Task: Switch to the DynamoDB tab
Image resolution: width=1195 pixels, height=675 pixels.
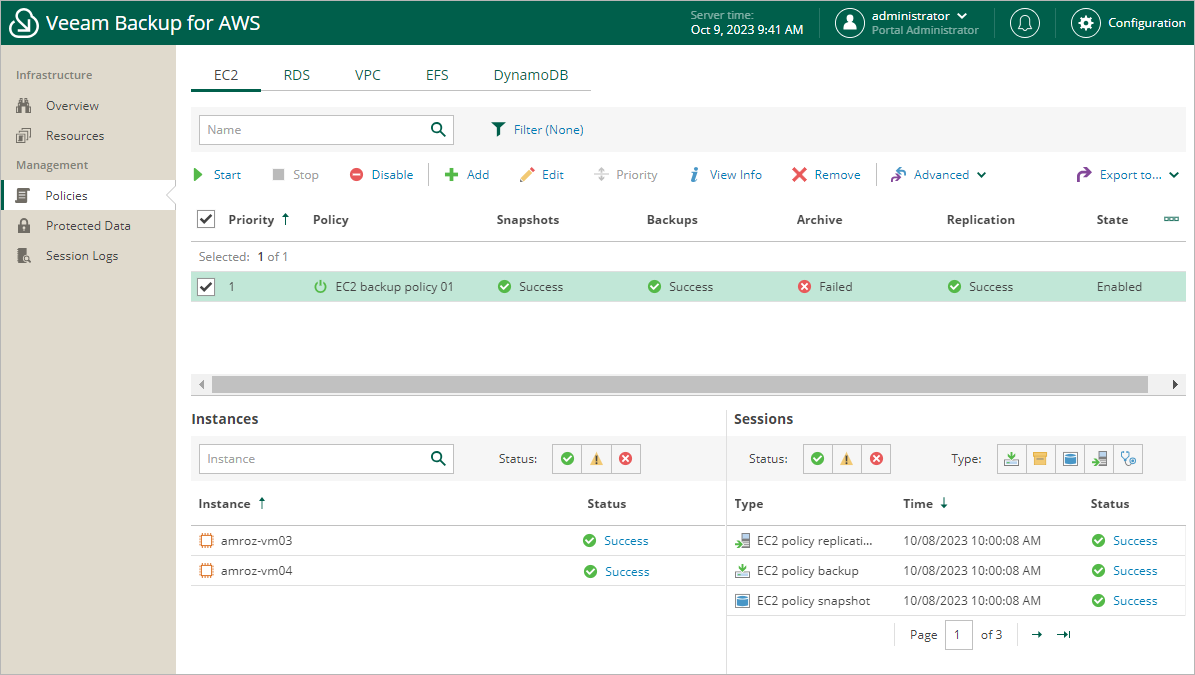Action: click(x=530, y=75)
